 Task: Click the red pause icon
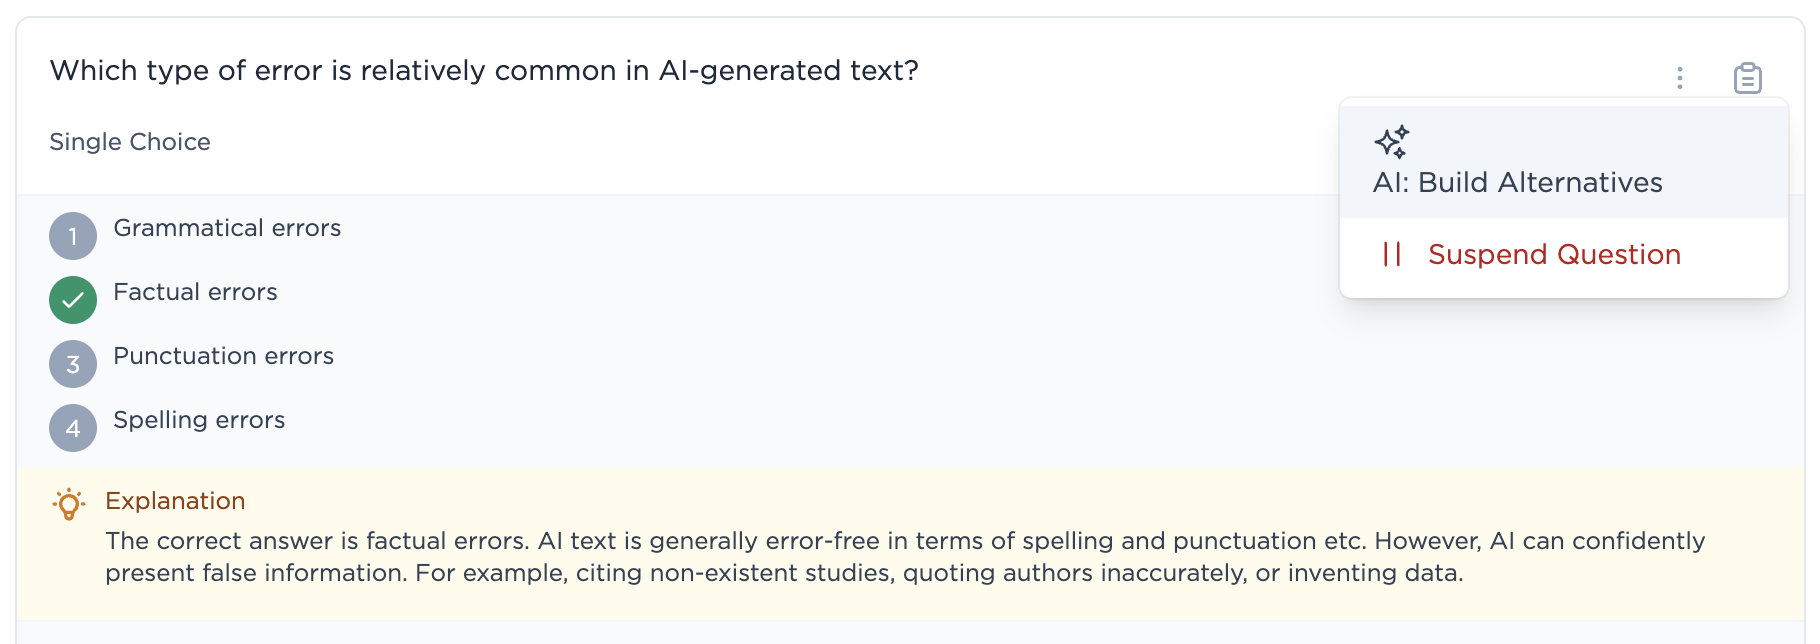pyautogui.click(x=1391, y=254)
